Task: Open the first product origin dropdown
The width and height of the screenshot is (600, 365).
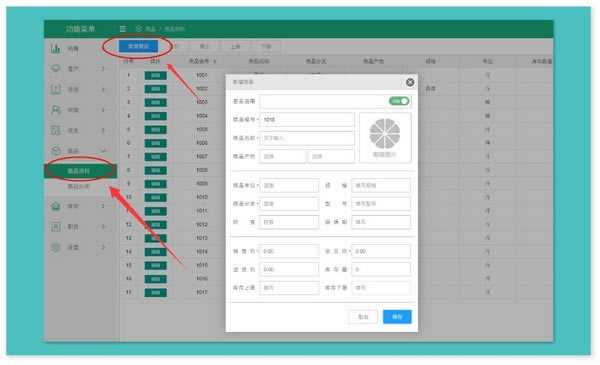Action: 283,156
